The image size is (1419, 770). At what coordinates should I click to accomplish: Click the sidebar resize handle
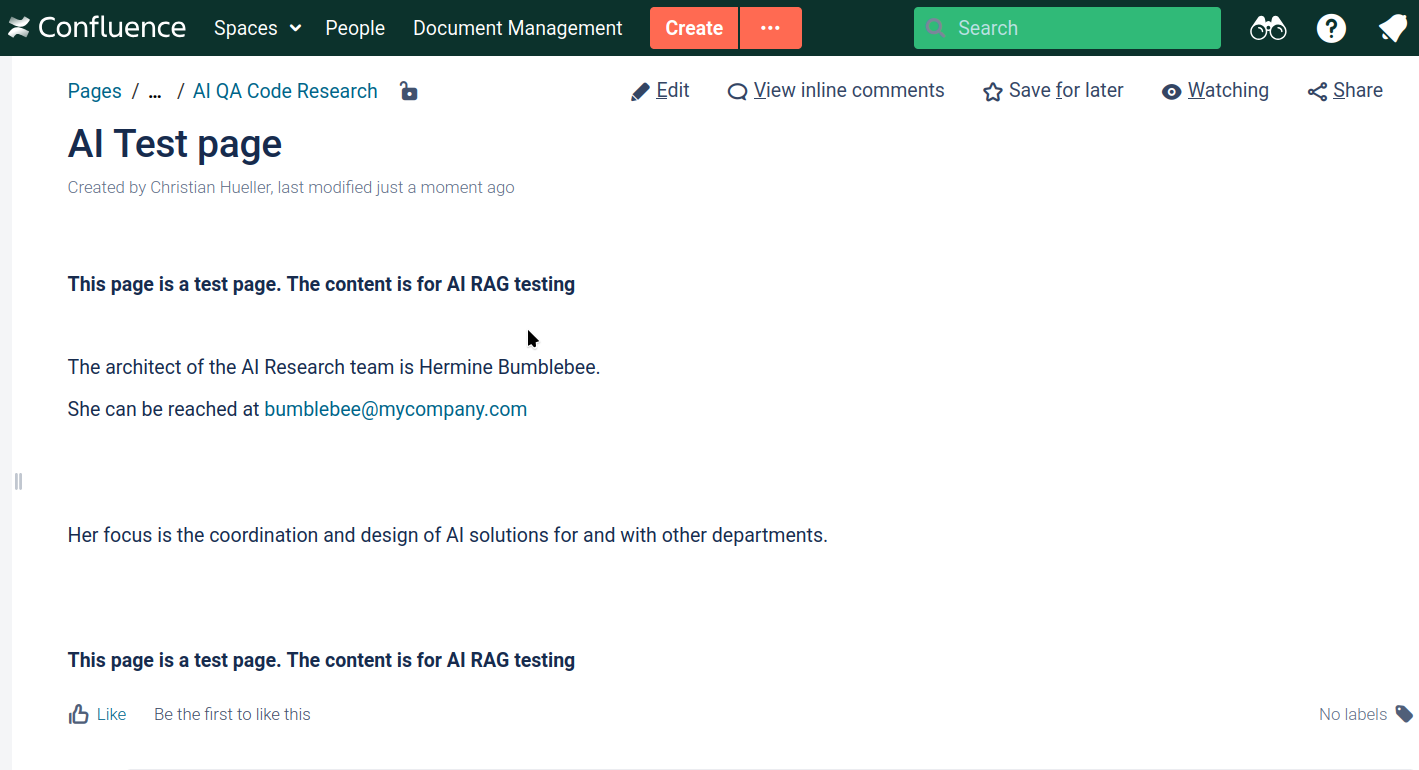[18, 482]
